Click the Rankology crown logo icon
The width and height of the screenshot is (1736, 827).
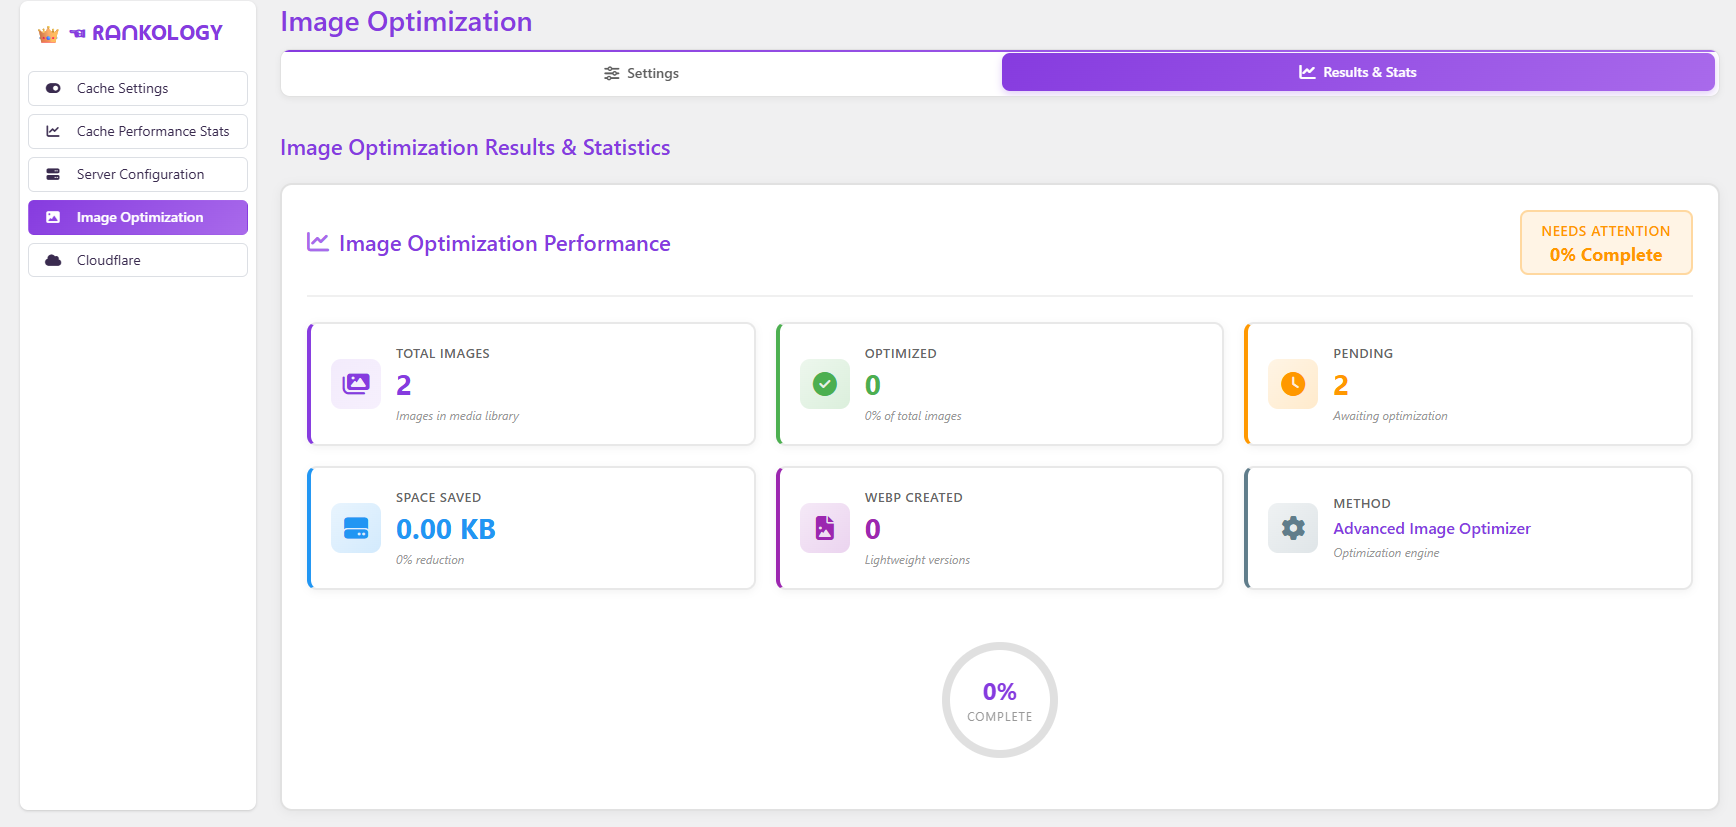coord(48,34)
